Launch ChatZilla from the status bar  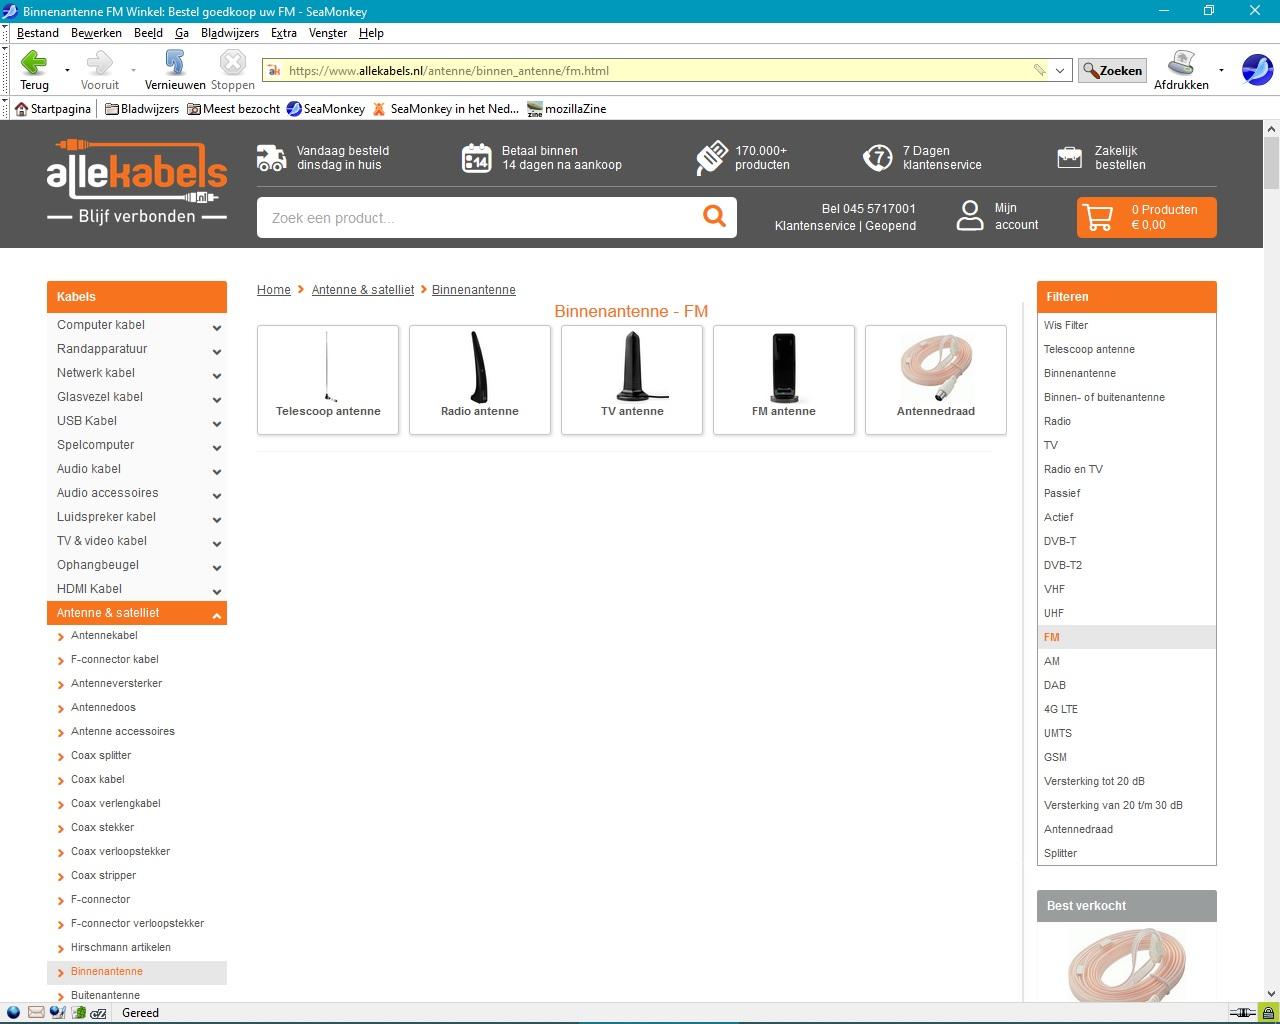pyautogui.click(x=98, y=1013)
